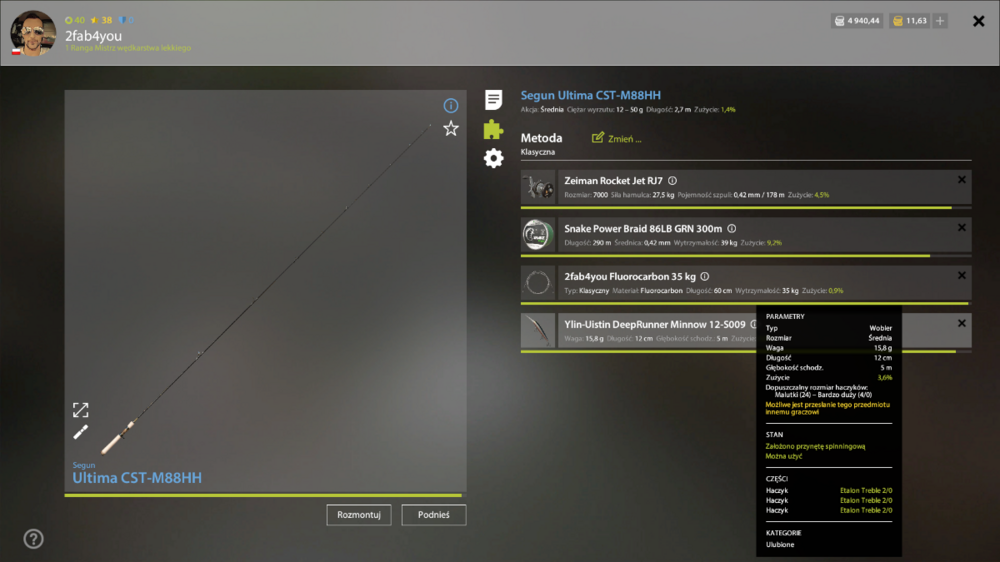1000x562 pixels.
Task: Click the Zeiman Rocket Jet RJ7 name
Action: pos(614,181)
